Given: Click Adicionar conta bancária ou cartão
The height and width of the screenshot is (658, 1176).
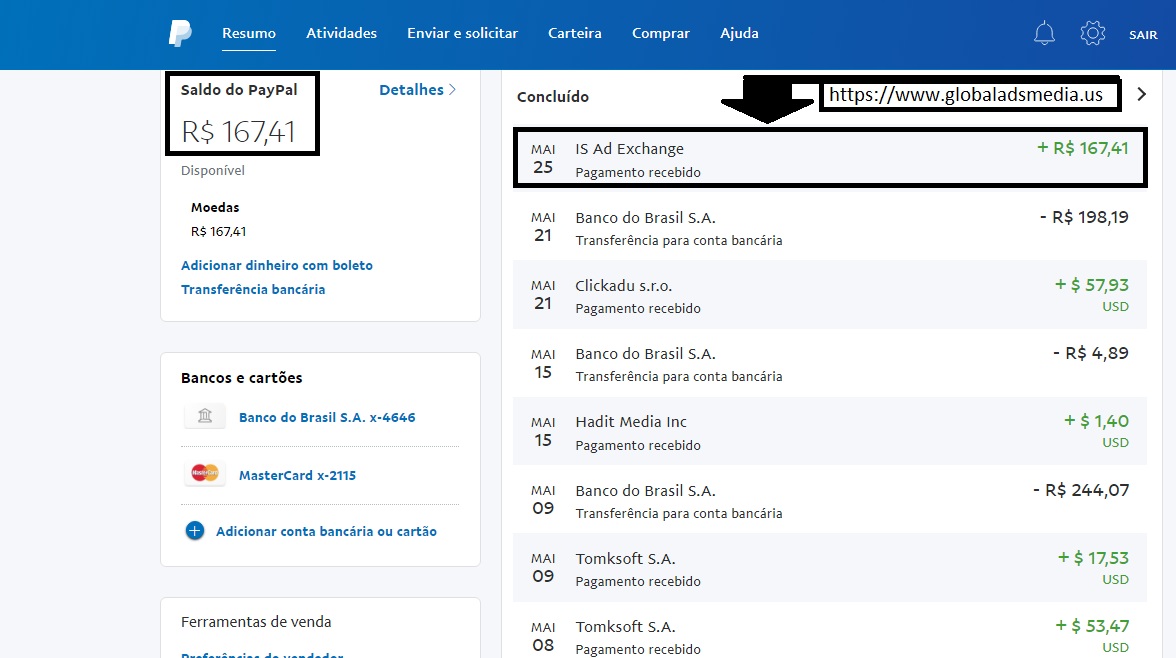Looking at the screenshot, I should [326, 531].
